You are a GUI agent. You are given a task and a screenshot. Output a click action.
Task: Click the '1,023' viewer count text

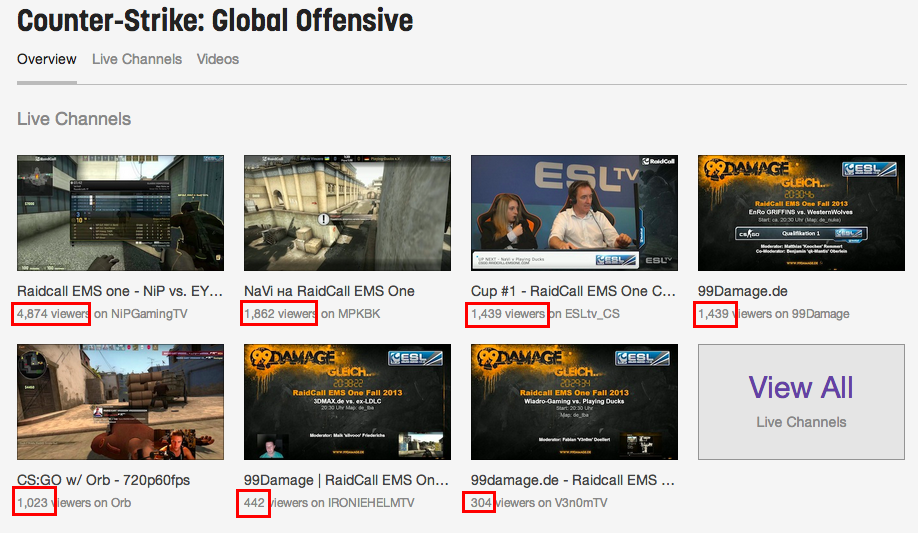pos(32,503)
